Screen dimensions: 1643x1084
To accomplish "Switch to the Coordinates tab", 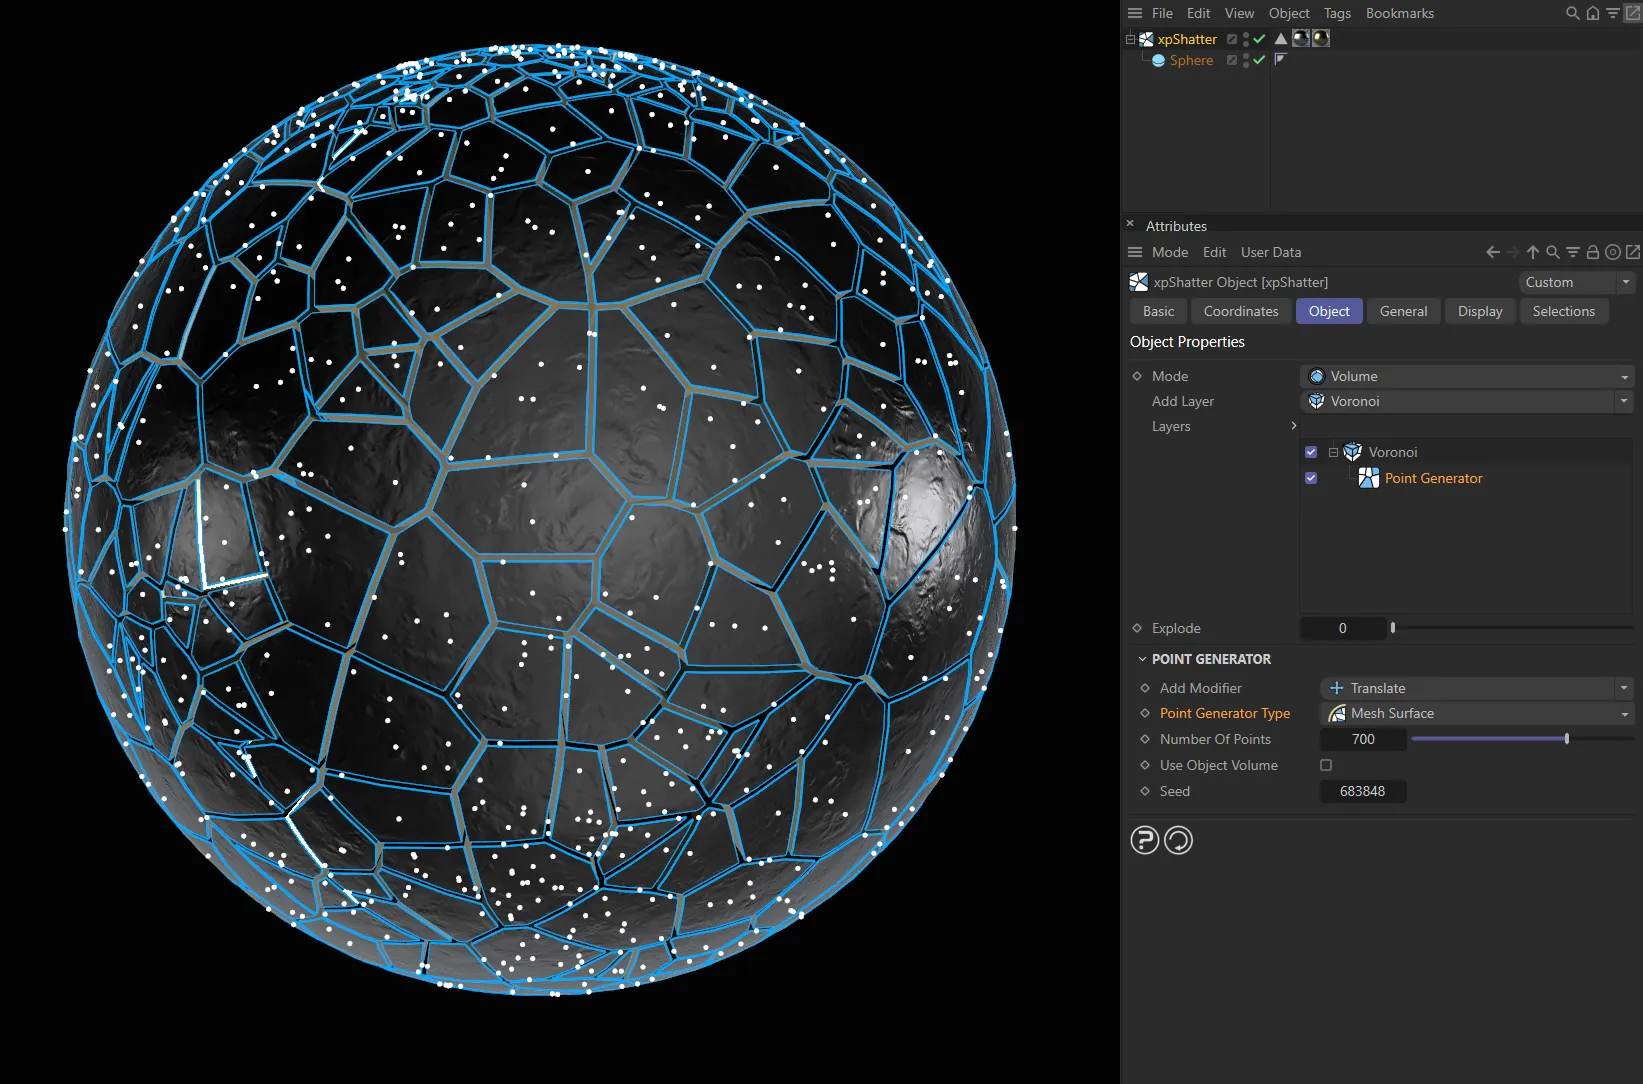I will pos(1240,311).
